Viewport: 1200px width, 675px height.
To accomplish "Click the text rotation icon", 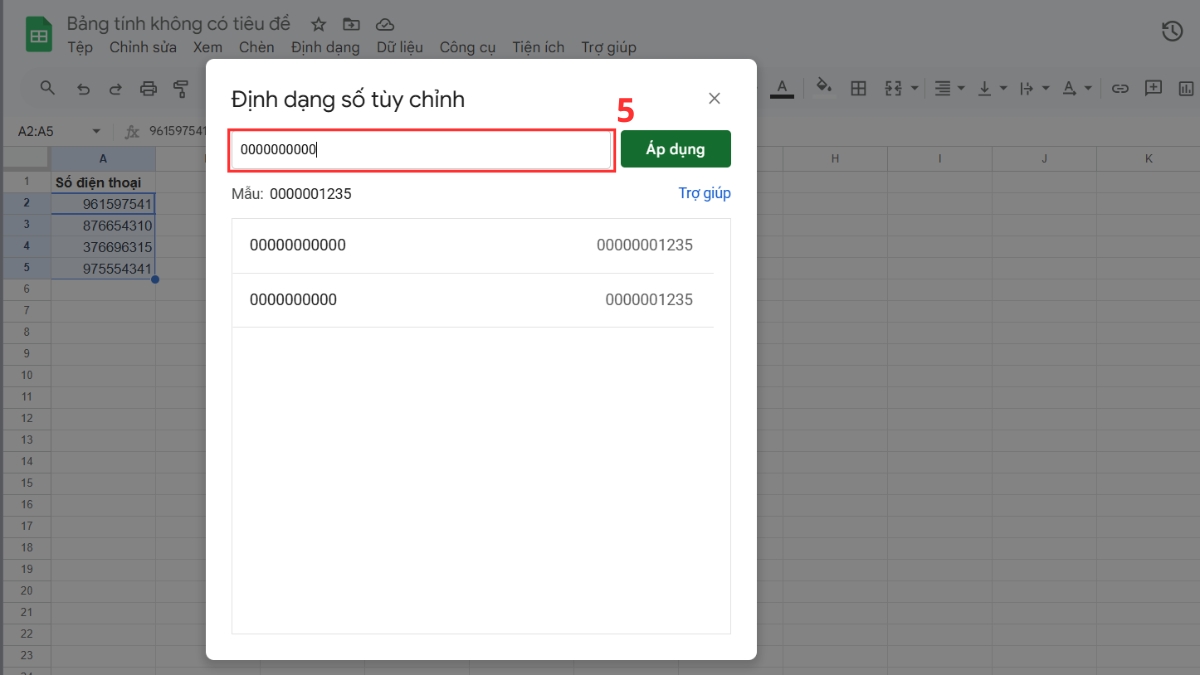I will click(x=1069, y=88).
